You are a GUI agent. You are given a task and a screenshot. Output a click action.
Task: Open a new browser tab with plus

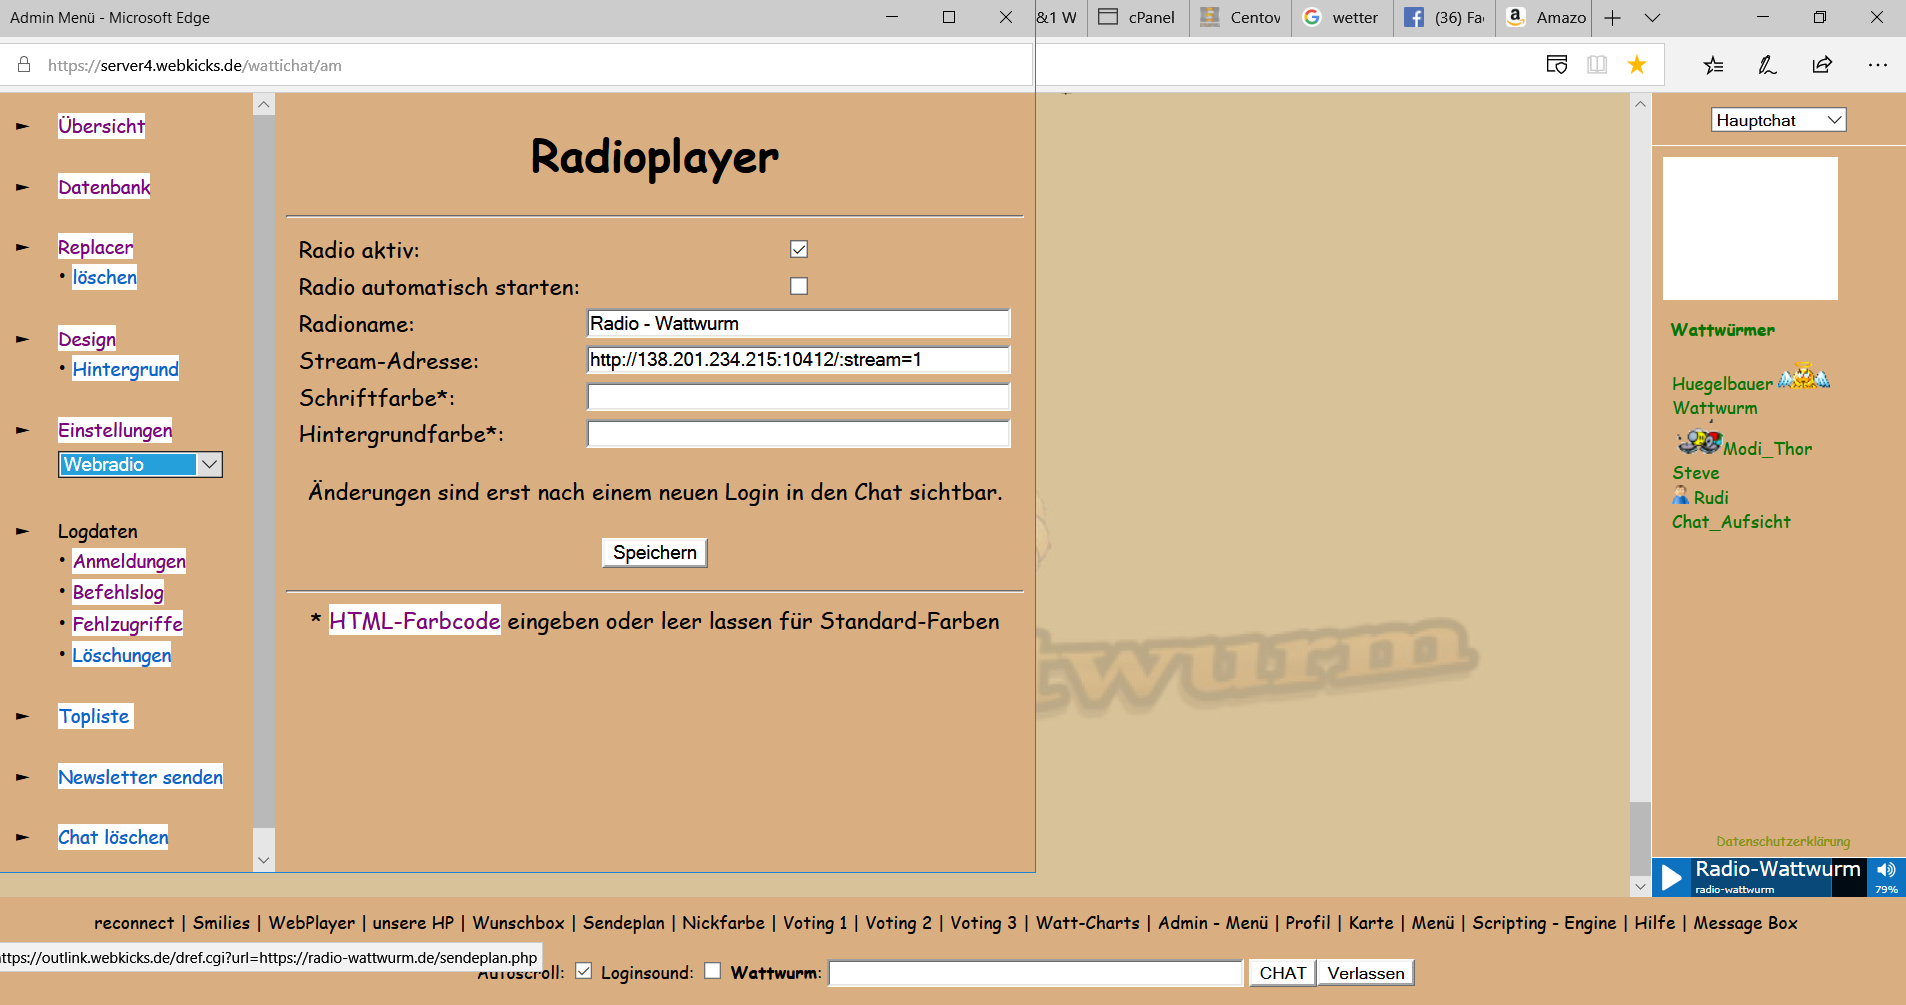tap(1613, 18)
